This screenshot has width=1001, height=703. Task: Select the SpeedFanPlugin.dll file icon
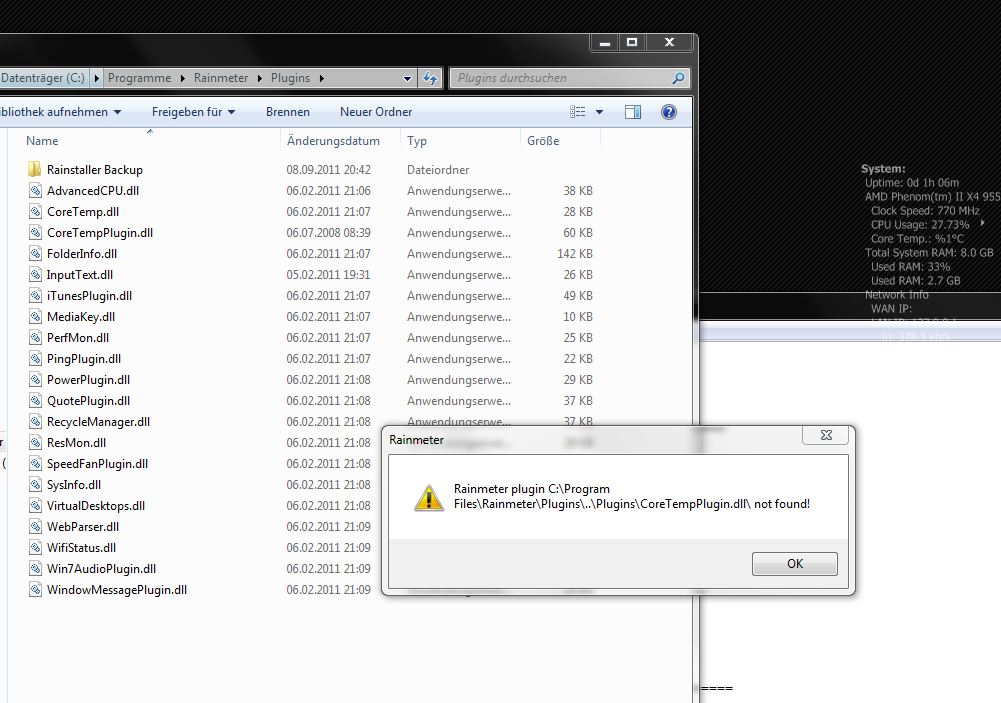(x=36, y=464)
